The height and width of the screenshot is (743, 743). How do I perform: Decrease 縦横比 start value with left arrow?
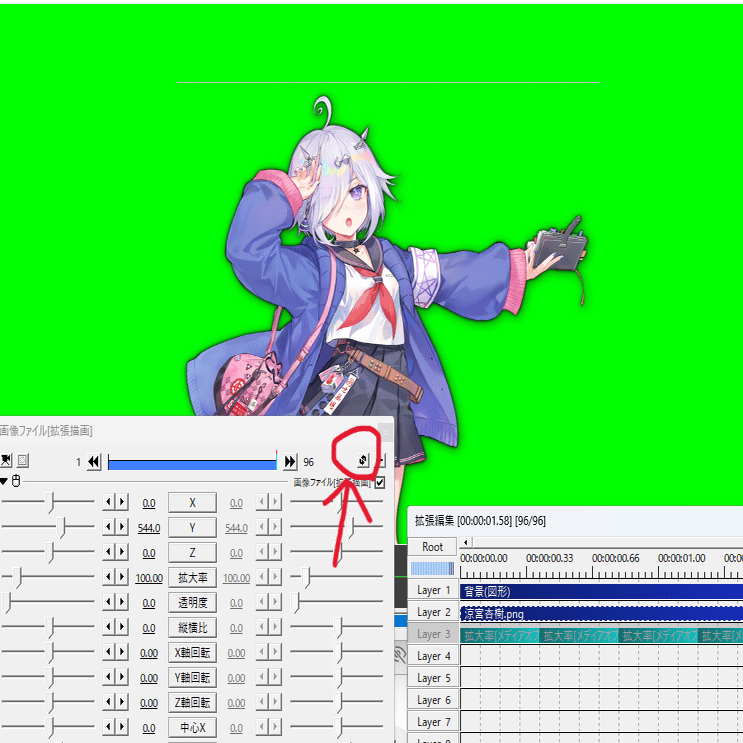[x=109, y=627]
